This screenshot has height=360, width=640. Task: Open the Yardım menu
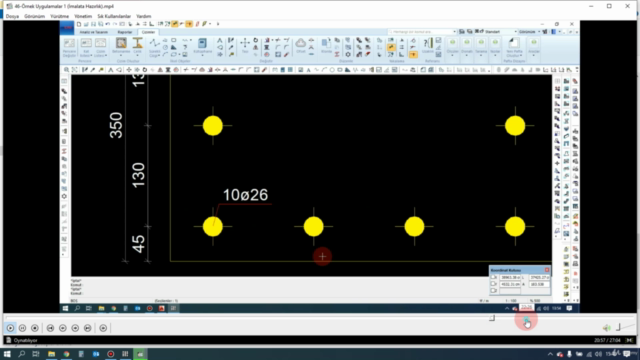(144, 16)
